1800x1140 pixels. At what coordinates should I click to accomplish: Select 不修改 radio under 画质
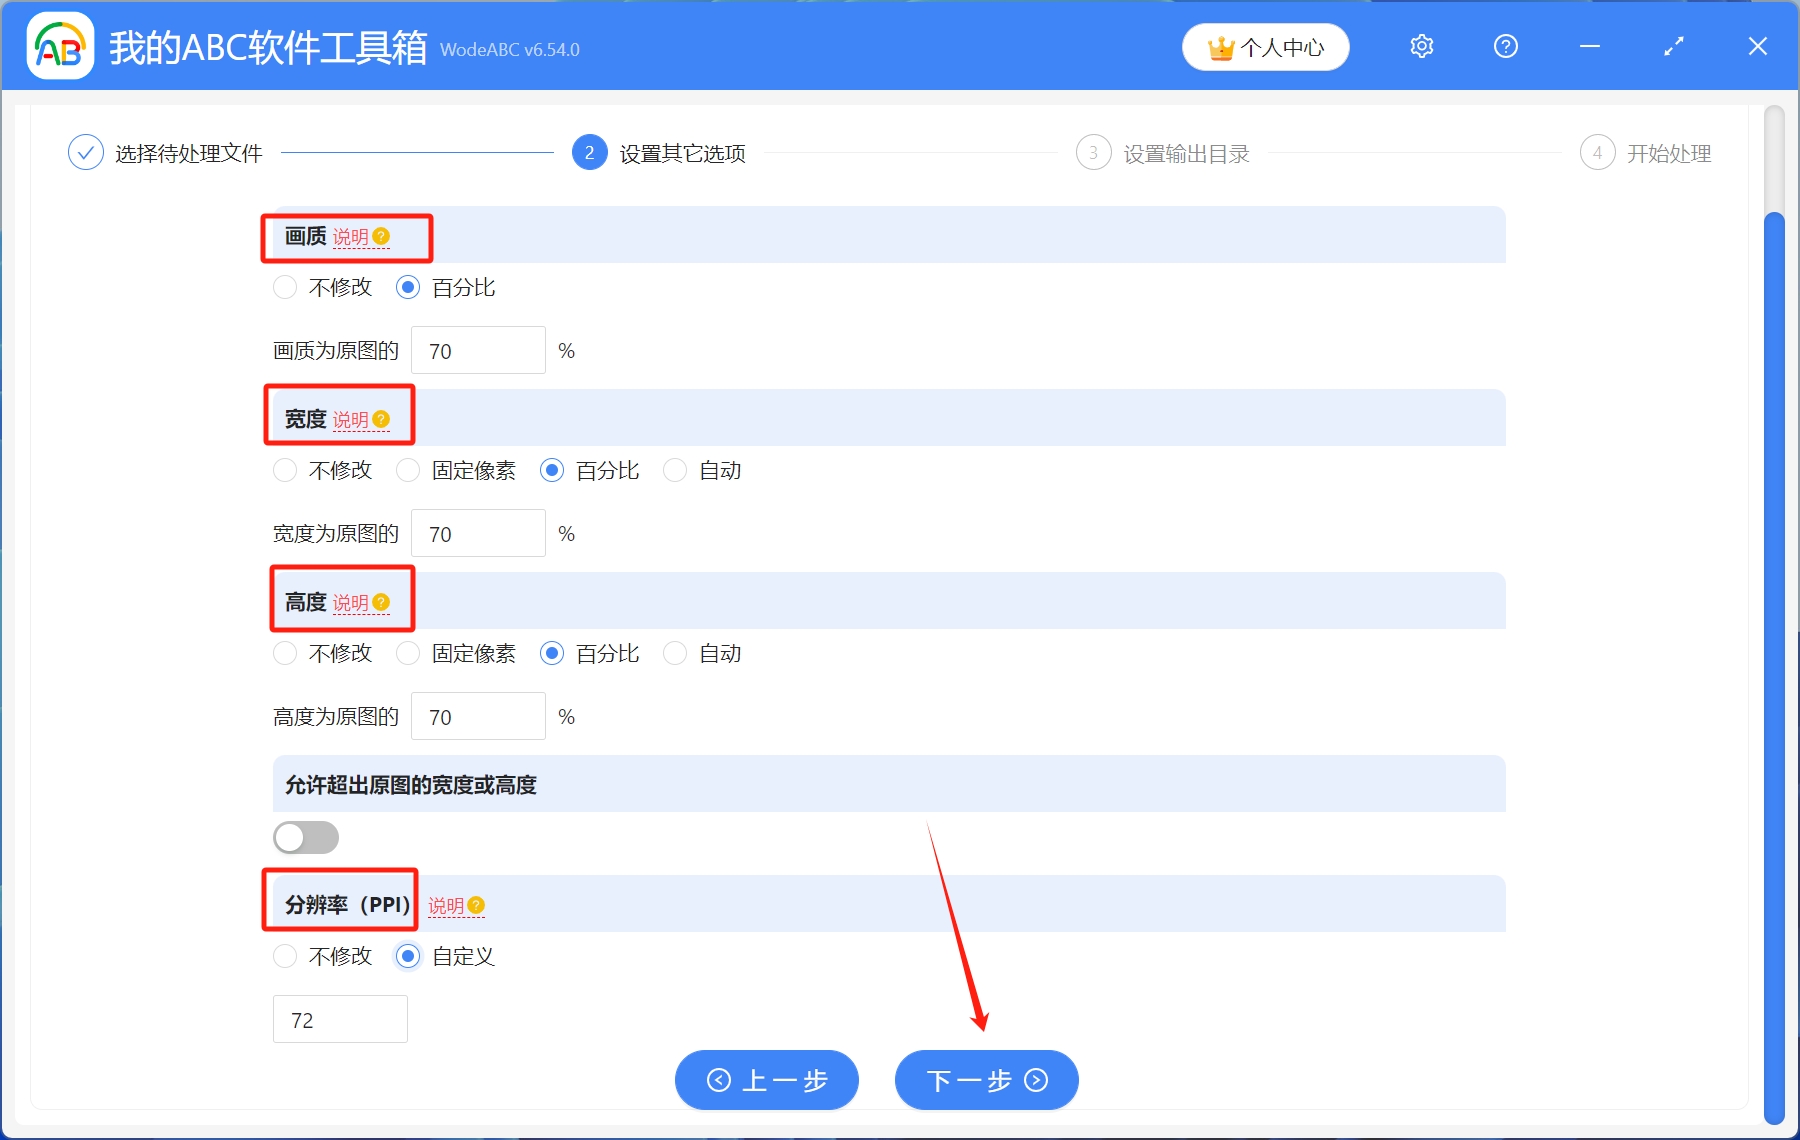tap(285, 287)
